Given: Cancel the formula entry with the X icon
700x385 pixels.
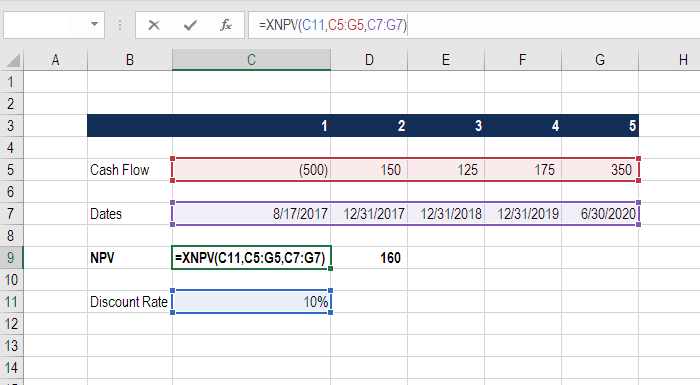Looking at the screenshot, I should (154, 25).
